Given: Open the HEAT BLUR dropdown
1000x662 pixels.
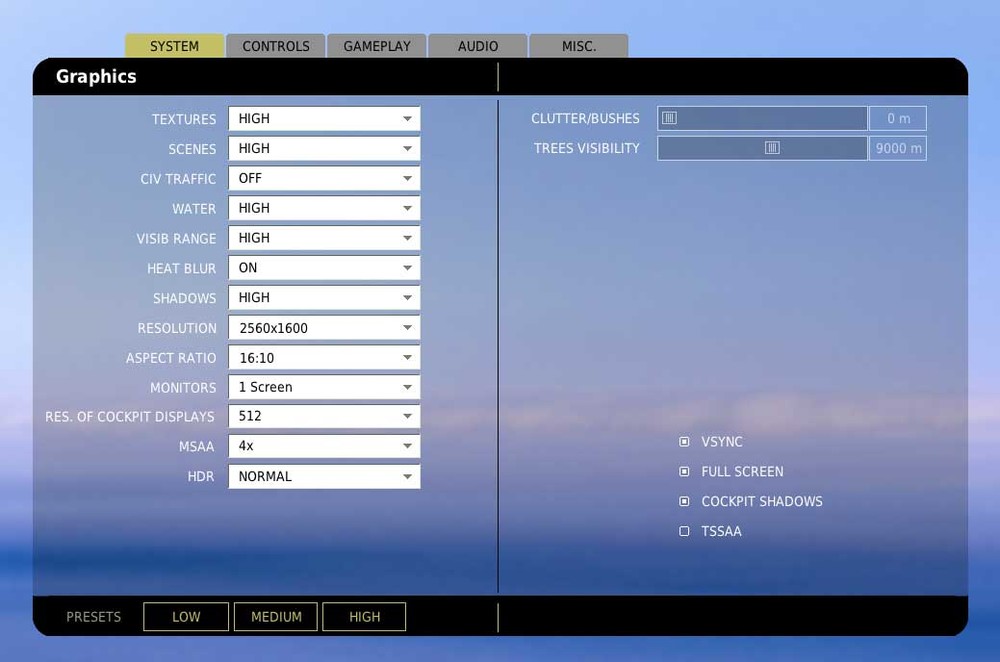Looking at the screenshot, I should click(x=324, y=268).
